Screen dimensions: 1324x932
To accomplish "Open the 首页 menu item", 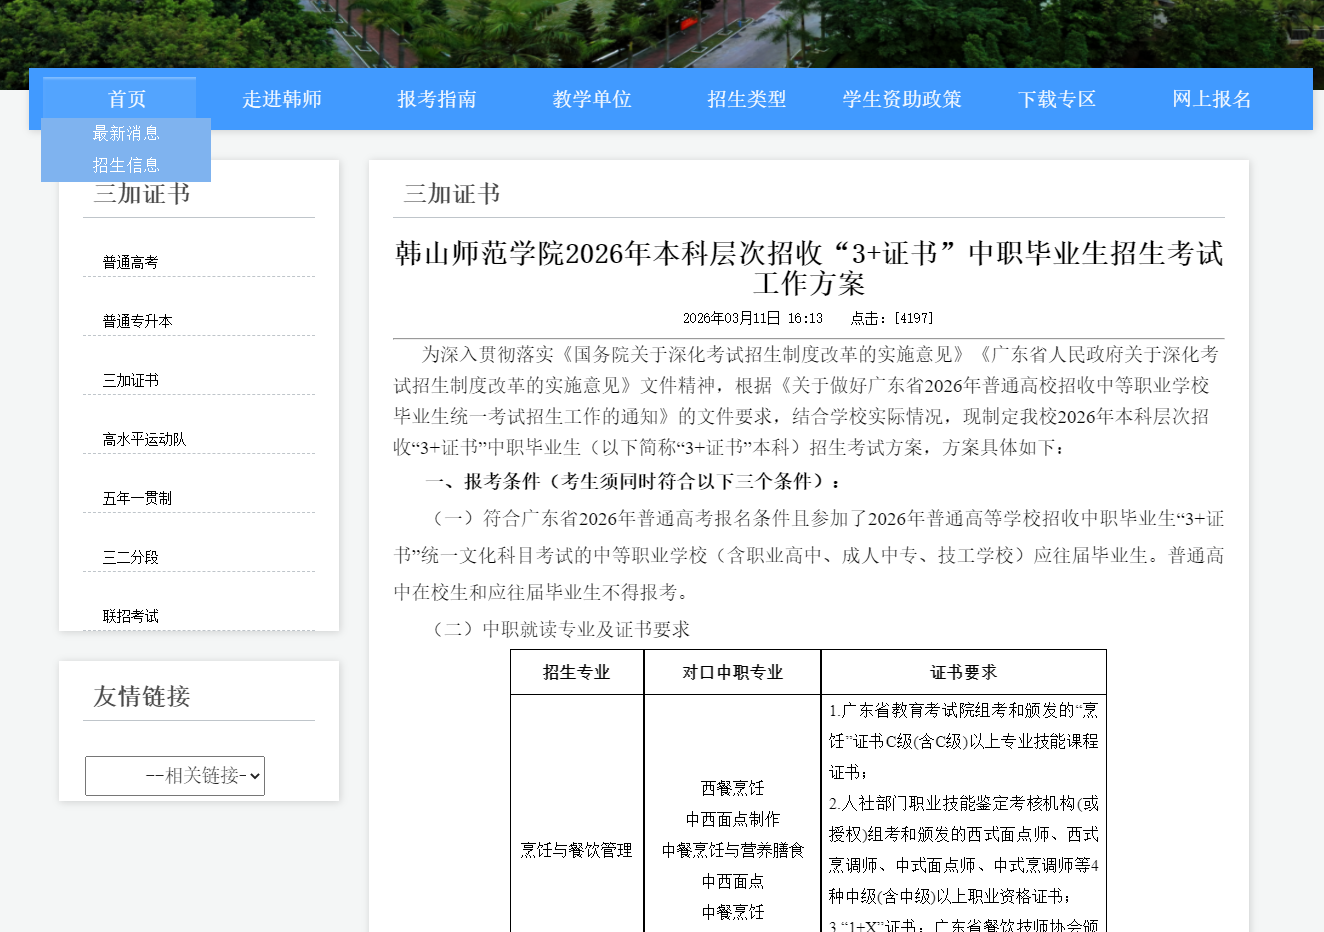I will [x=125, y=99].
